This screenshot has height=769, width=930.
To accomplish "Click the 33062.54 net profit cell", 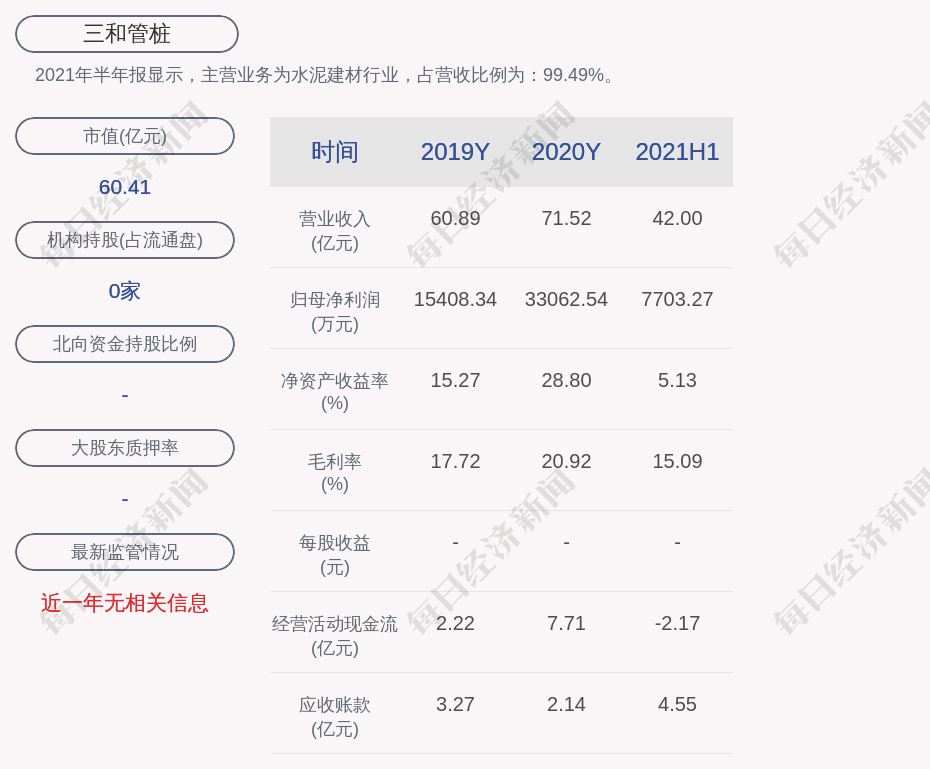I will 566,299.
